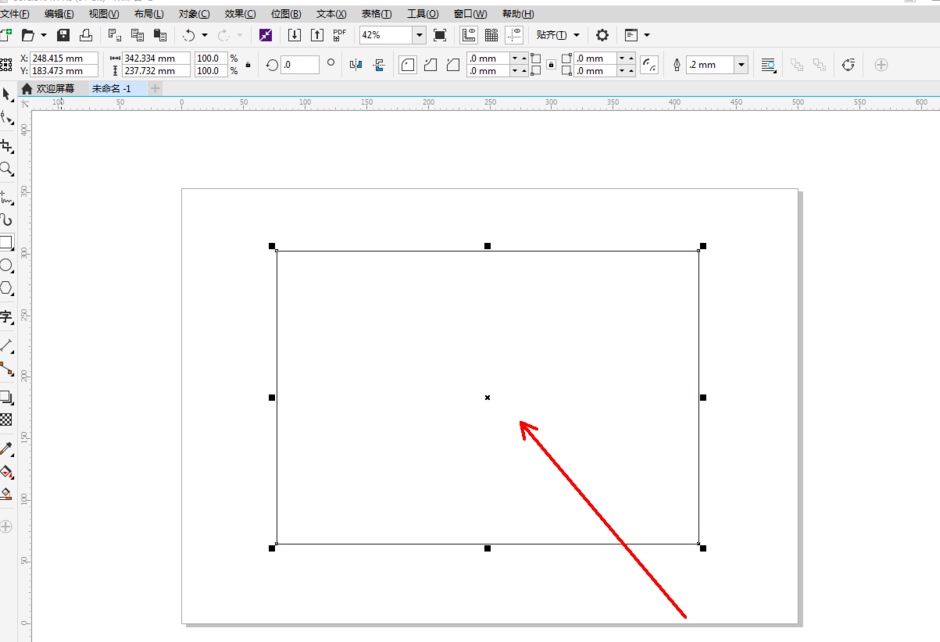Click the plus button to add new document tab
This screenshot has width=940, height=642.
pos(155,89)
